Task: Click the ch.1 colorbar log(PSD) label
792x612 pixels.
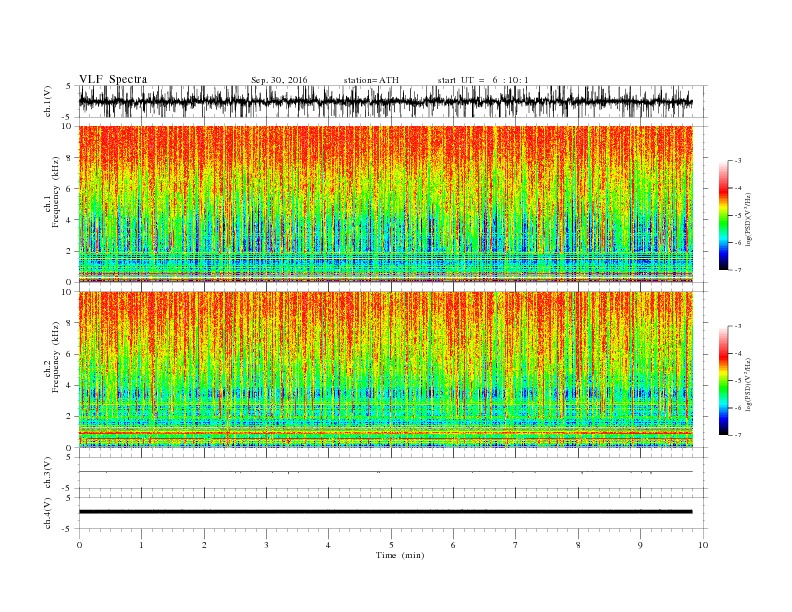Action: [748, 219]
